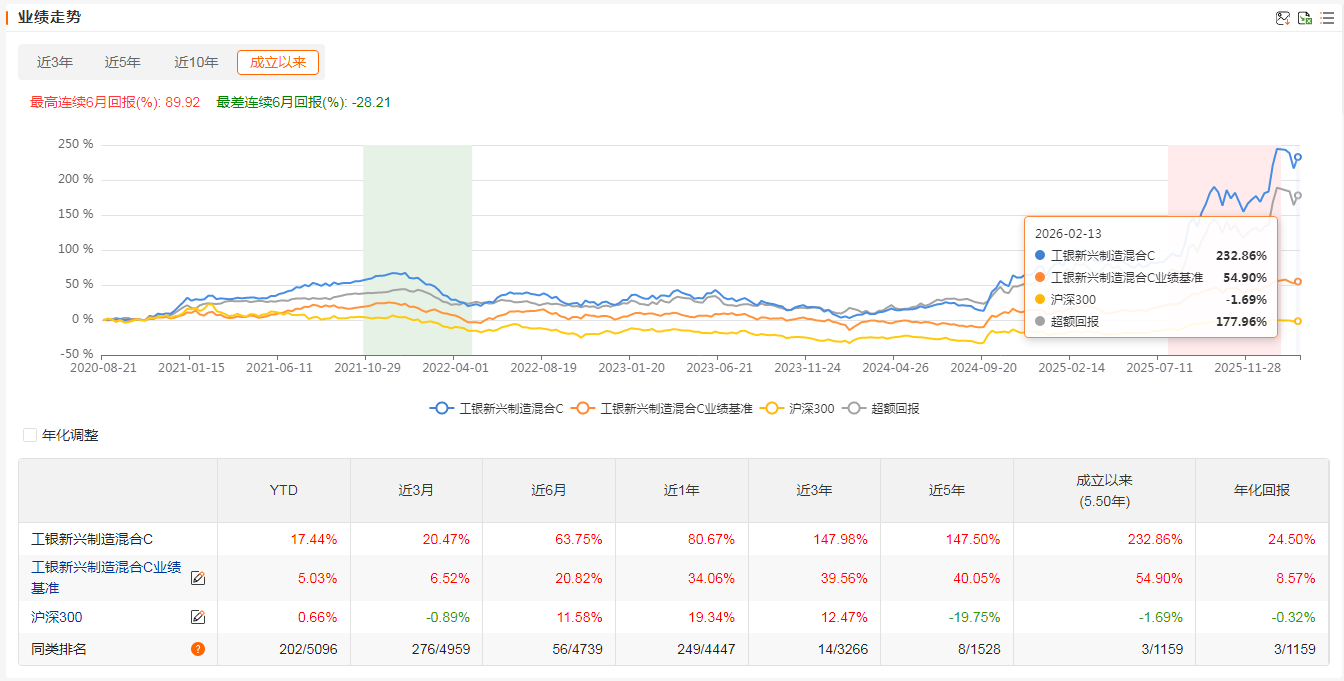This screenshot has height=681, width=1344.
Task: Click the 沪深300 0.66% YTD cell
Action: click(317, 617)
